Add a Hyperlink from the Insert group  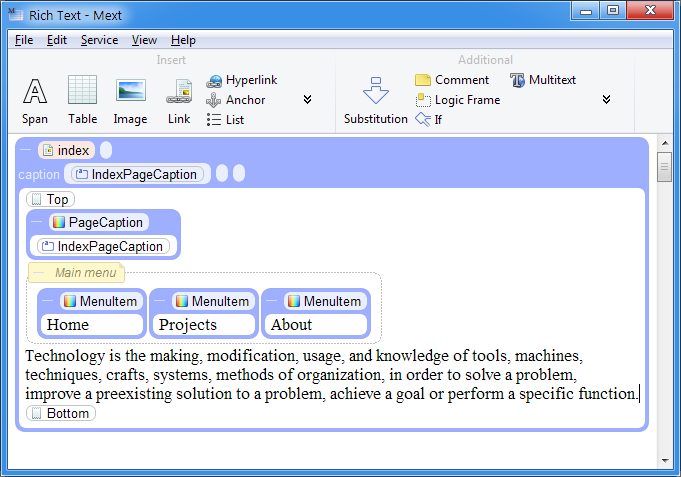click(x=242, y=80)
